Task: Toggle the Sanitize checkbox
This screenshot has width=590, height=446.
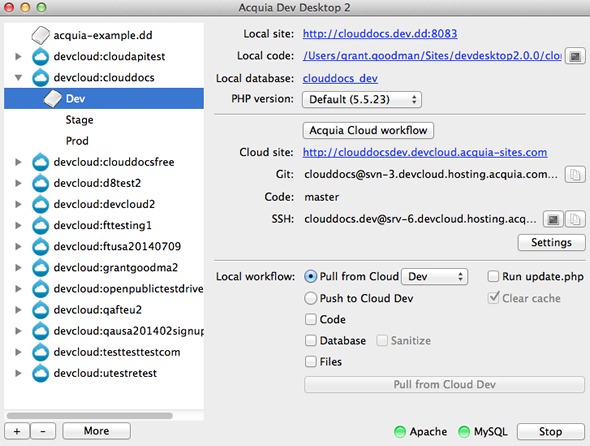Action: click(x=382, y=341)
